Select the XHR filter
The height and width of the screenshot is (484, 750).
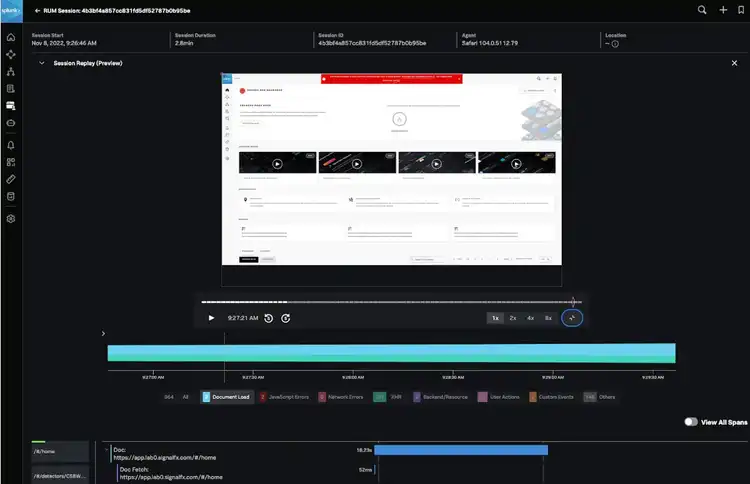click(x=387, y=397)
